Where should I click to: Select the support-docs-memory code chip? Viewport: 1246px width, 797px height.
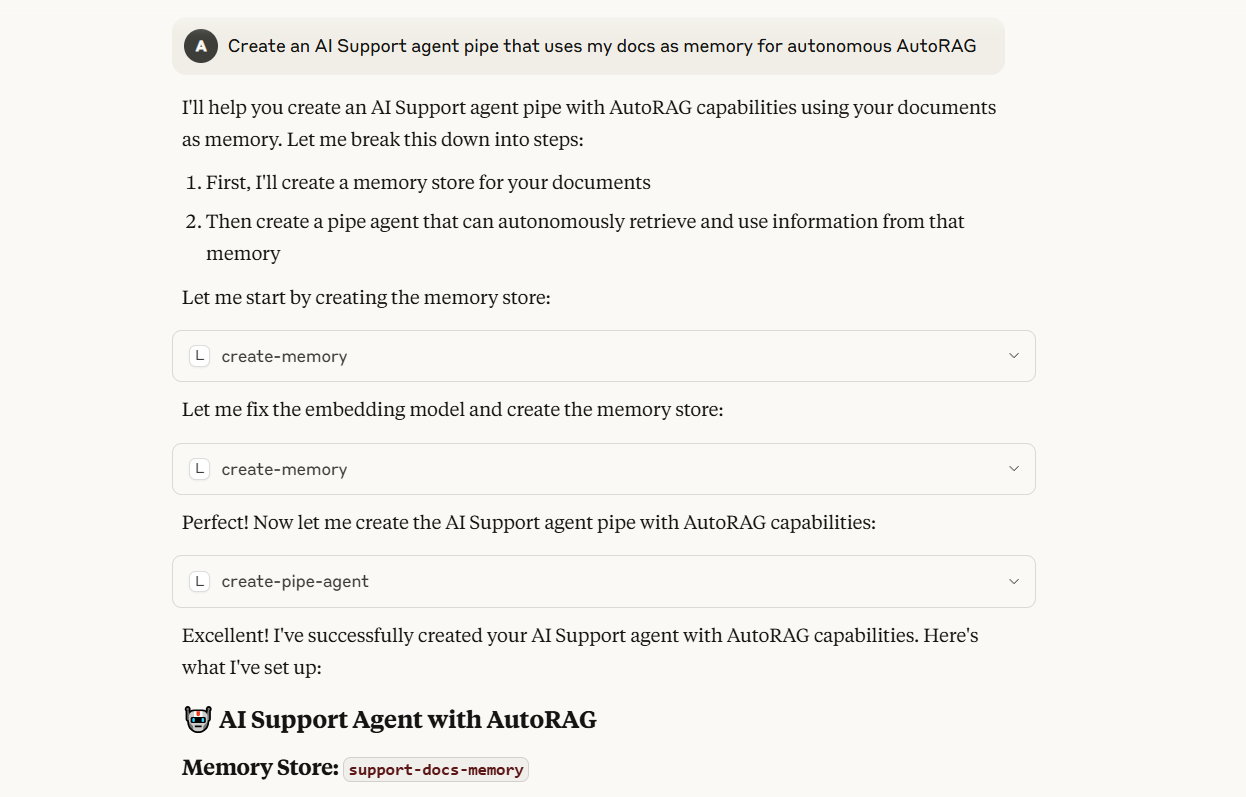(x=435, y=769)
